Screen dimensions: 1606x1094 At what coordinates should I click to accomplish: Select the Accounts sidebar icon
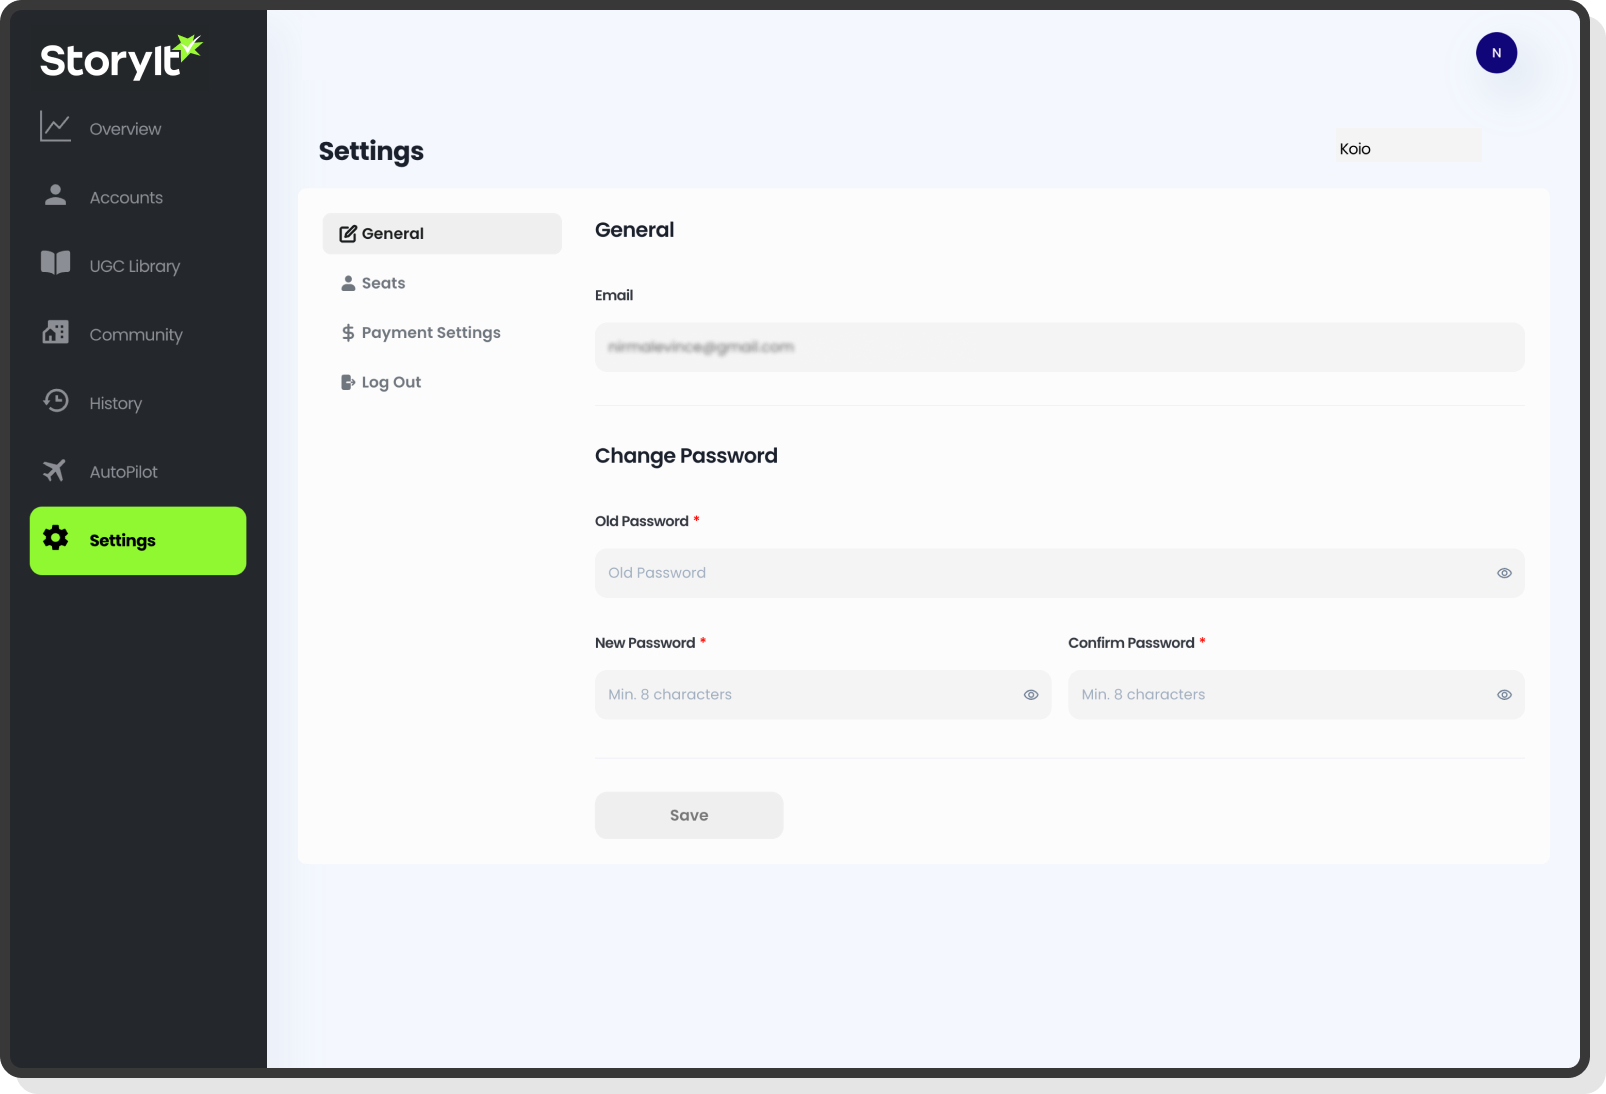coord(55,196)
